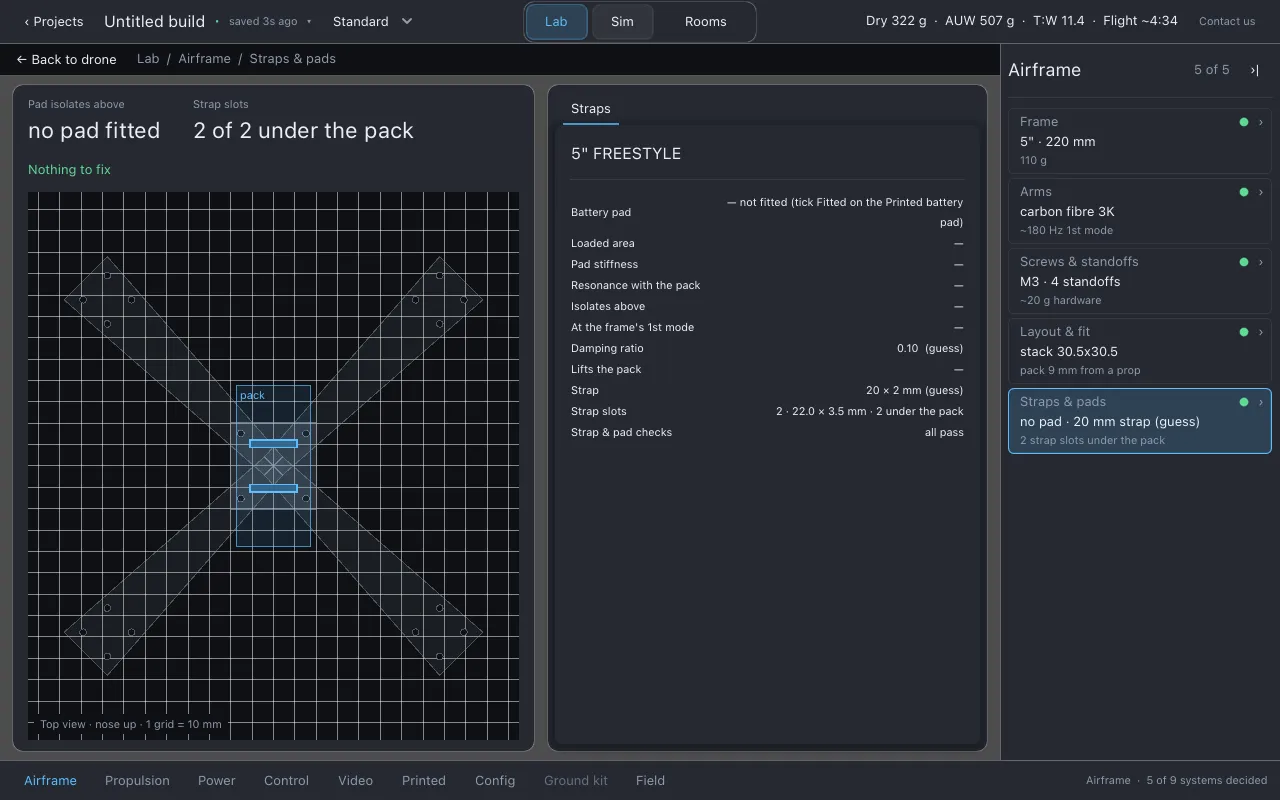Select the Arms carbon fibre 3K card

[x=1140, y=211]
